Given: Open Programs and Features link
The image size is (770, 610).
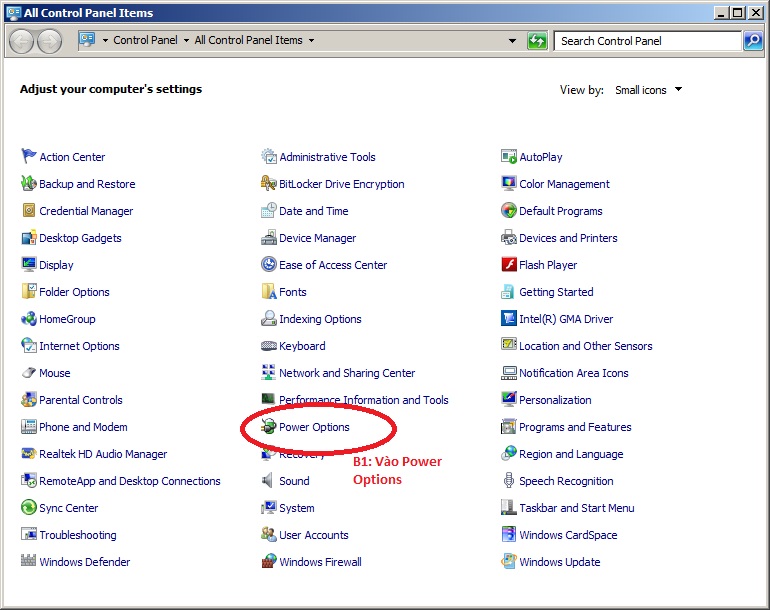Looking at the screenshot, I should pyautogui.click(x=575, y=427).
